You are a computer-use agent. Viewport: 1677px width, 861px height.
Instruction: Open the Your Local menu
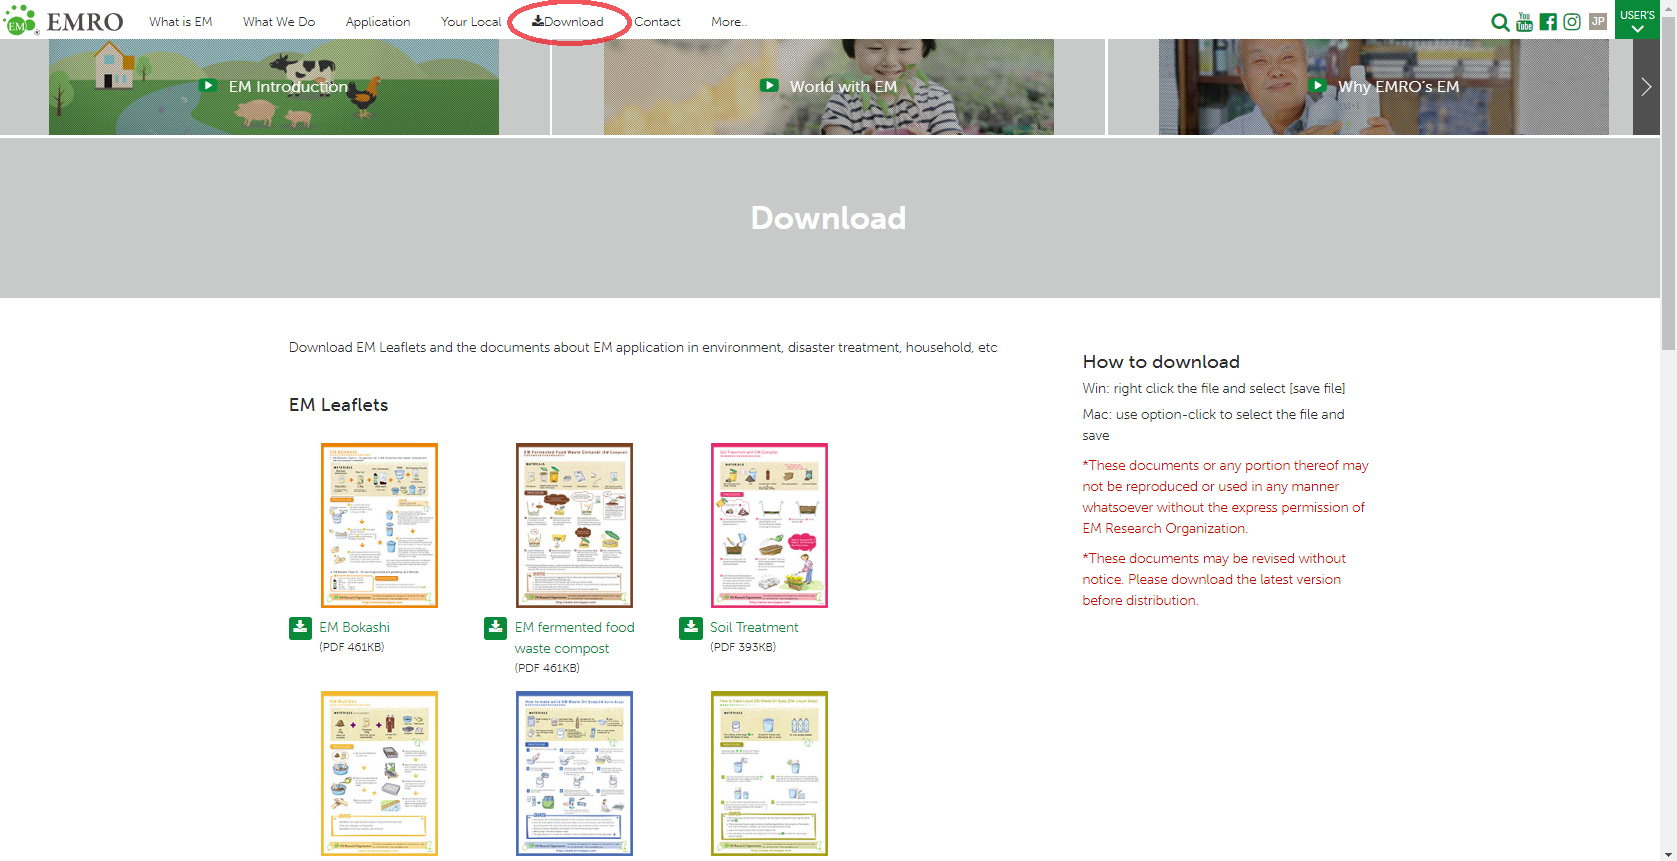[471, 22]
